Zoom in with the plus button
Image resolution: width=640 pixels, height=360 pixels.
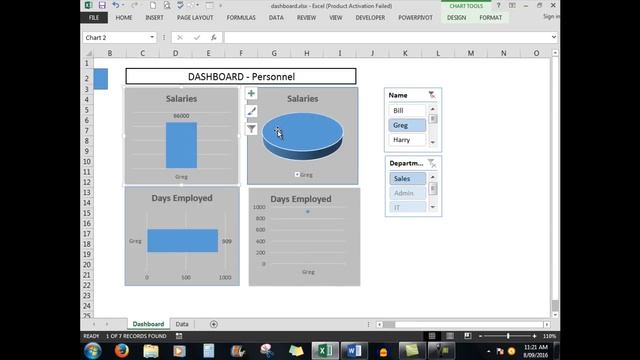pyautogui.click(x=534, y=336)
